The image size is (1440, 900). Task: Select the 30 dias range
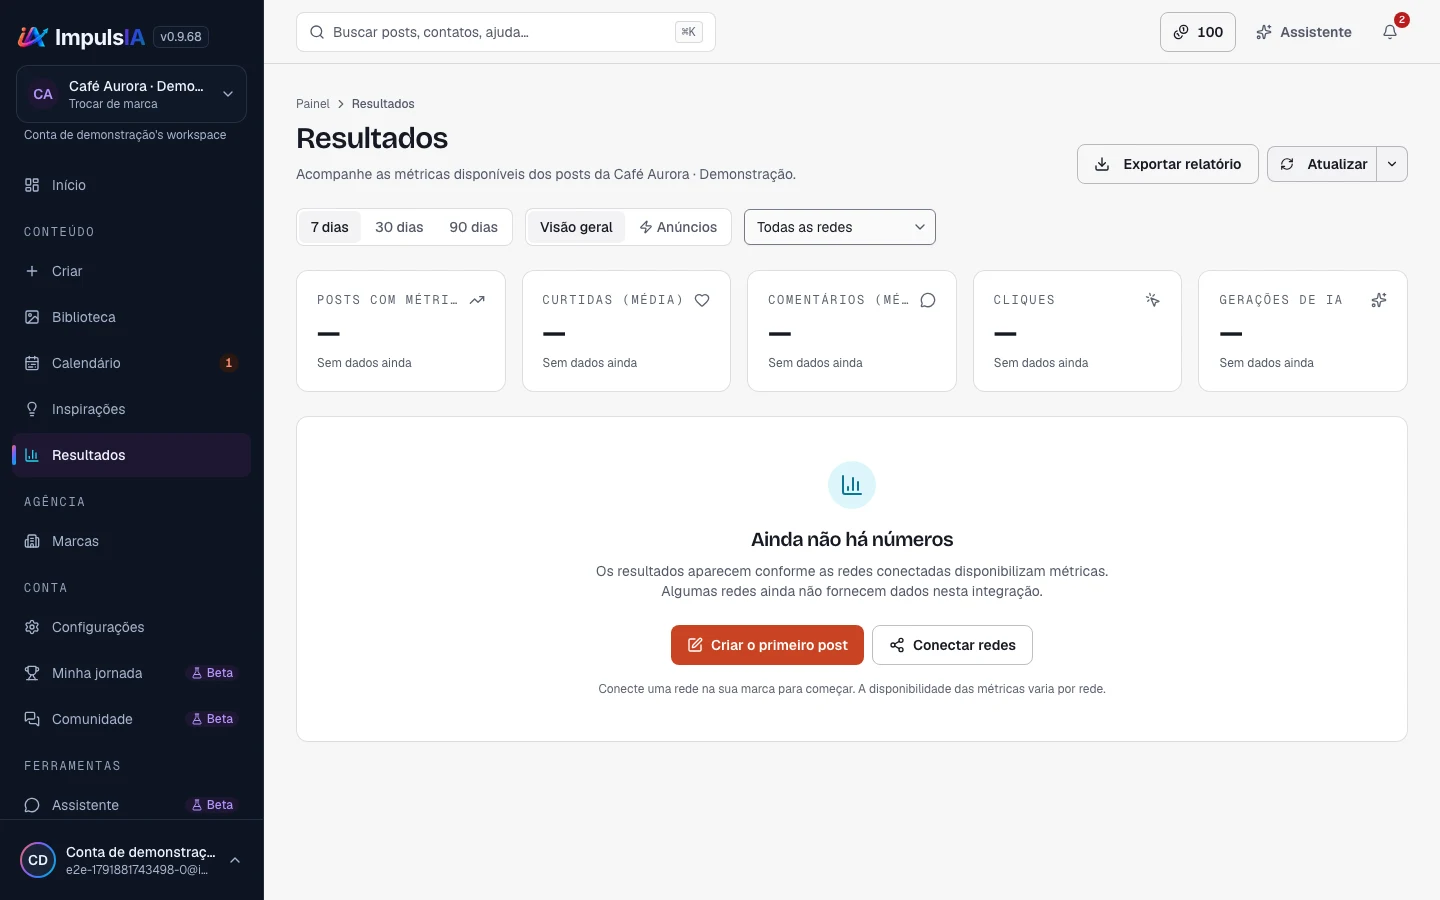coord(399,227)
